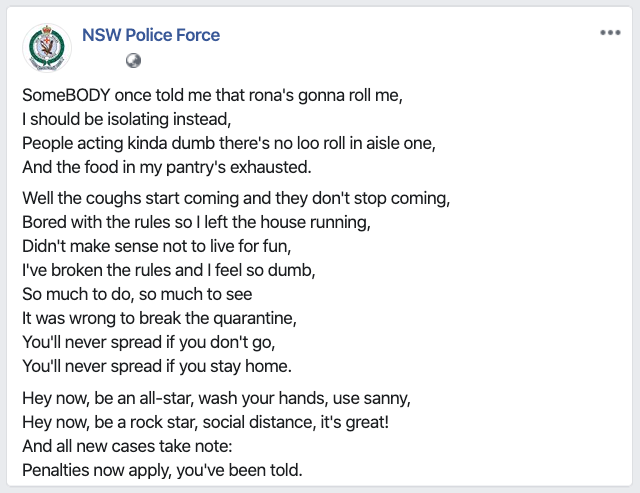640x493 pixels.
Task: Click the NSW Police Force profile picture
Action: pyautogui.click(x=47, y=48)
